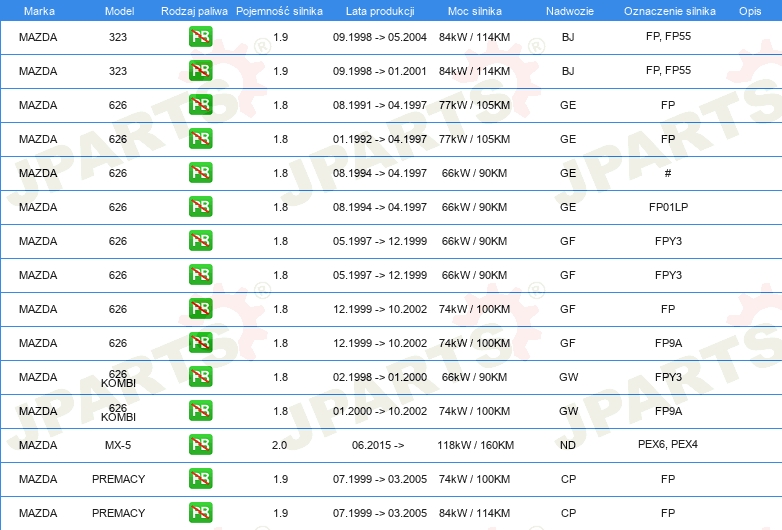Image resolution: width=782 pixels, height=530 pixels.
Task: Click fuel icon in MX-5 row
Action: pyautogui.click(x=200, y=444)
